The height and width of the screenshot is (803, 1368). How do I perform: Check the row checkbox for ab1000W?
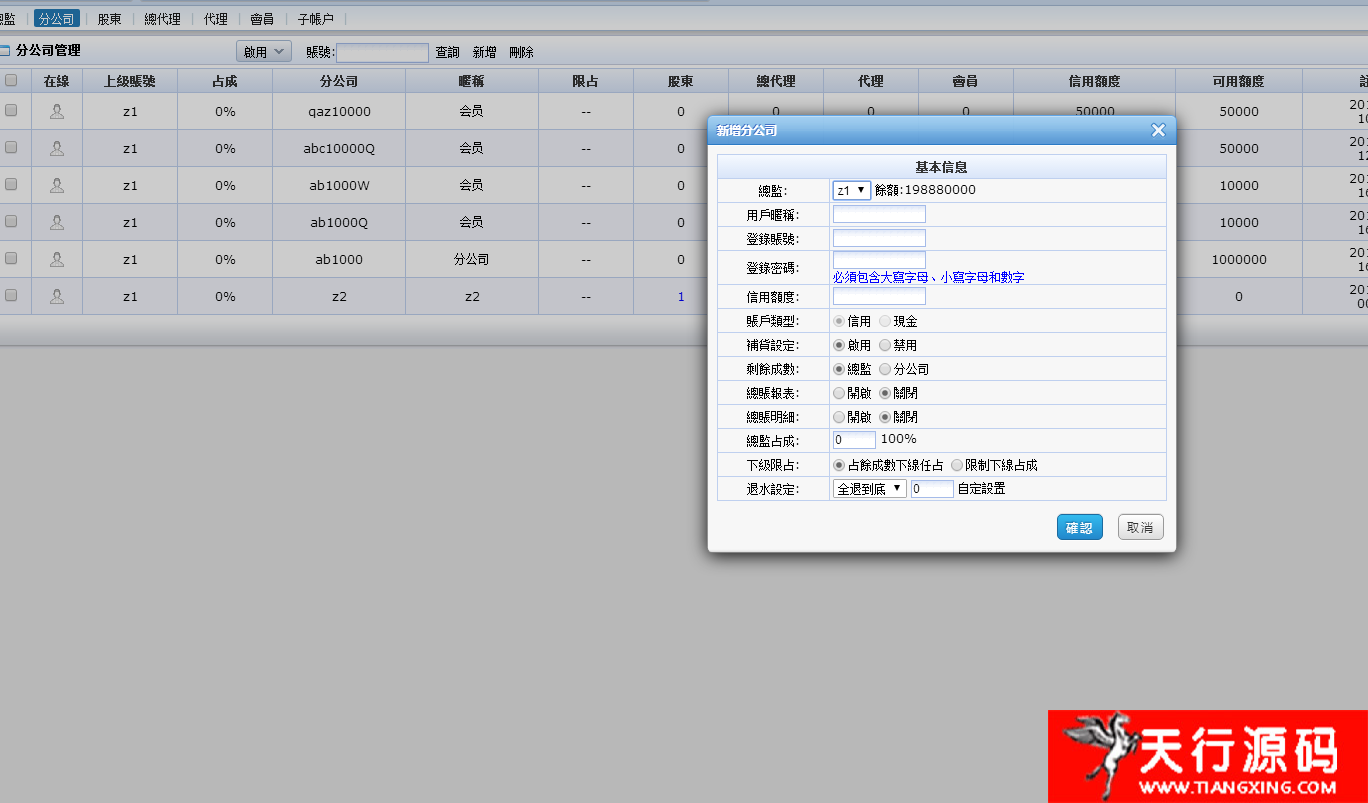pos(11,184)
